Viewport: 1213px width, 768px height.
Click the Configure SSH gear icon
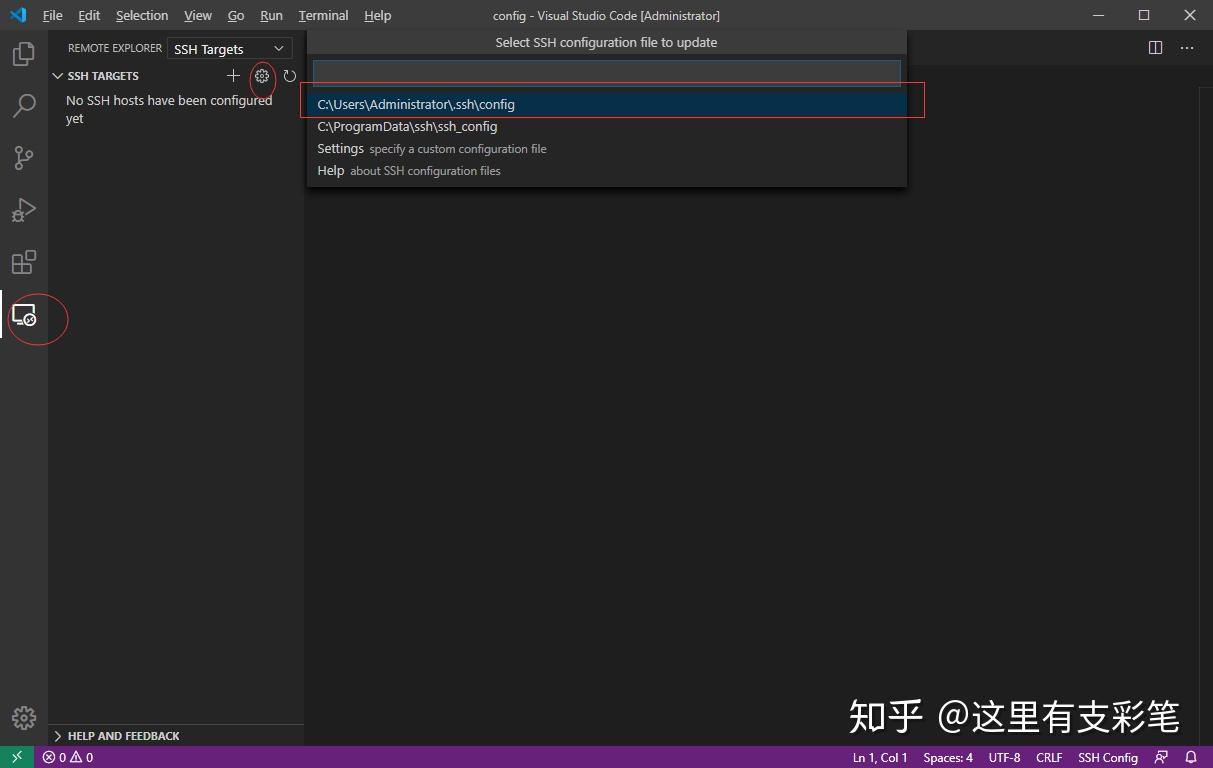click(x=262, y=76)
